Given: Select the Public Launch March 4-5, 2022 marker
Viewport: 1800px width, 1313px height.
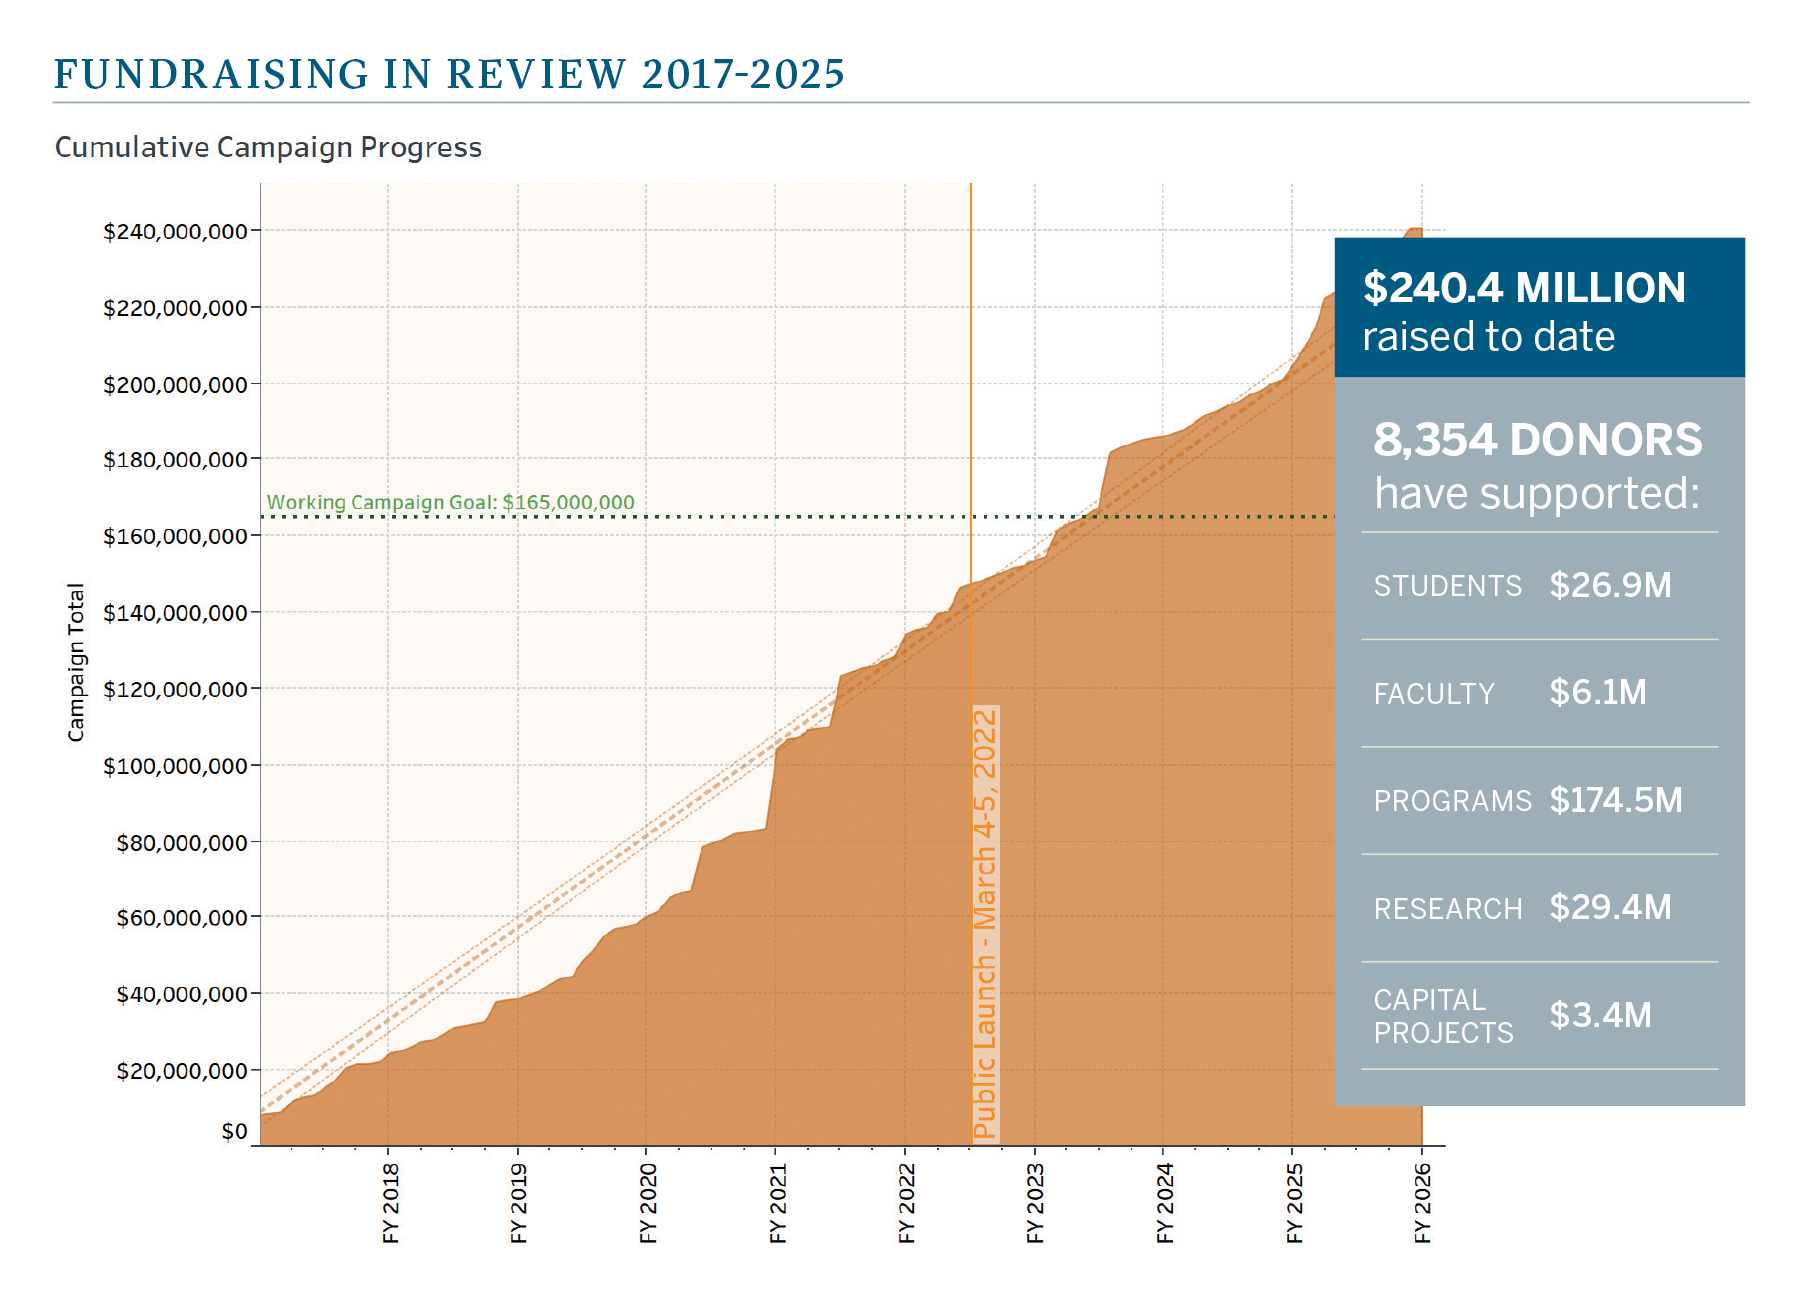Looking at the screenshot, I should click(985, 923).
